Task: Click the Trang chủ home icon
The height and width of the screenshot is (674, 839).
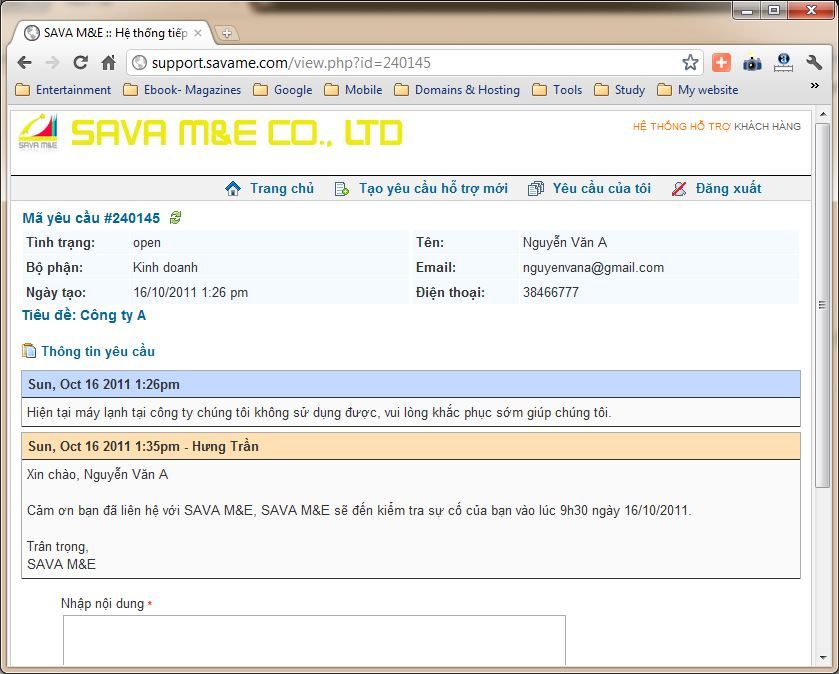Action: point(233,188)
